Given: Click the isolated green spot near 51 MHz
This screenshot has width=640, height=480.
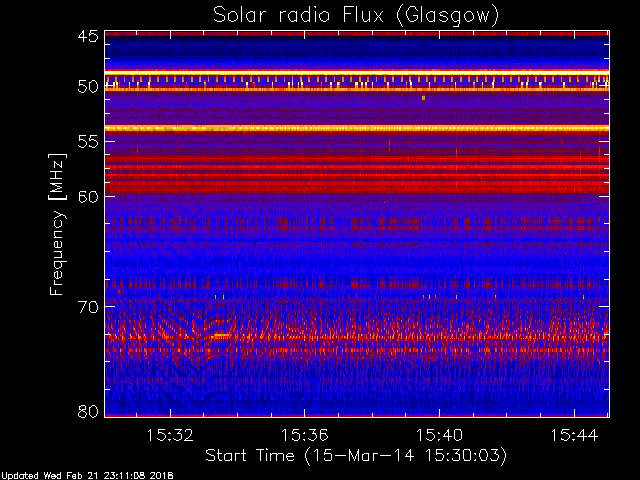Looking at the screenshot, I should [x=424, y=98].
